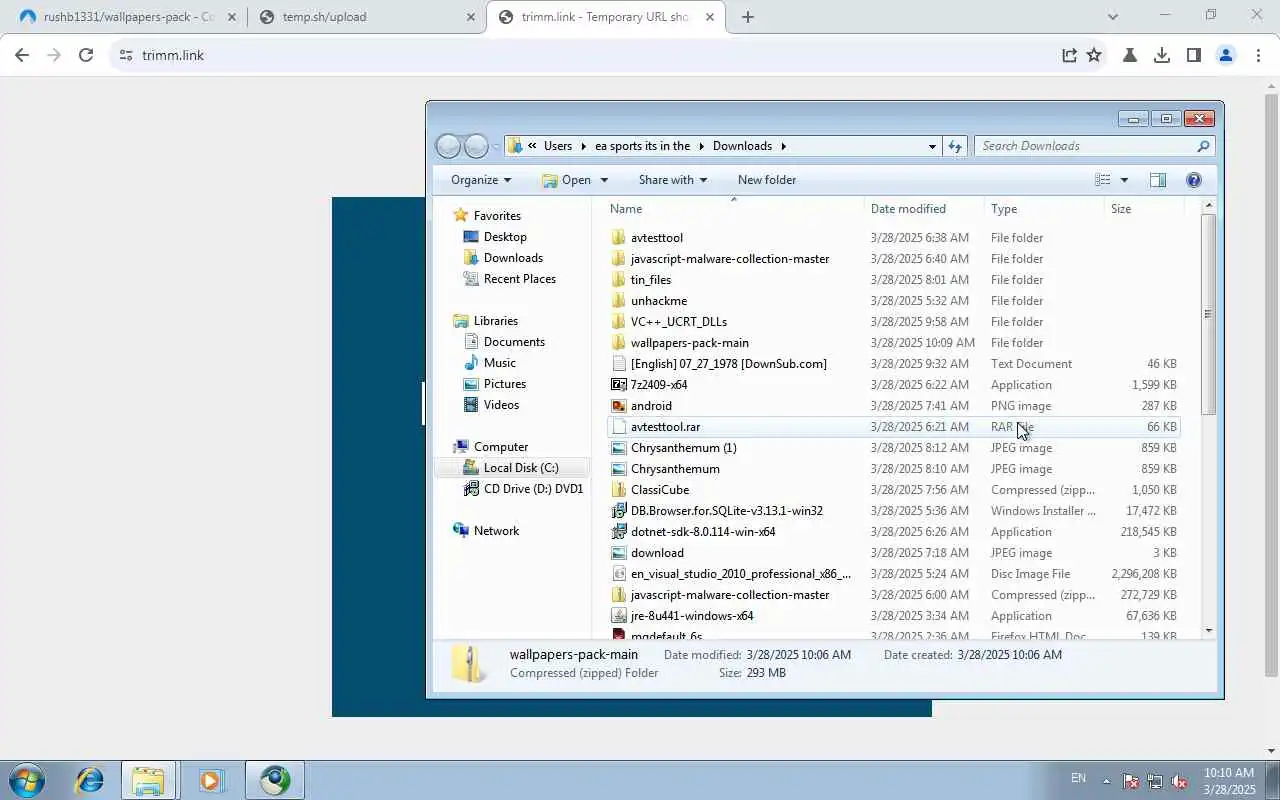Image resolution: width=1280 pixels, height=800 pixels.
Task: Click the file list scroll up arrow
Action: (x=1208, y=206)
